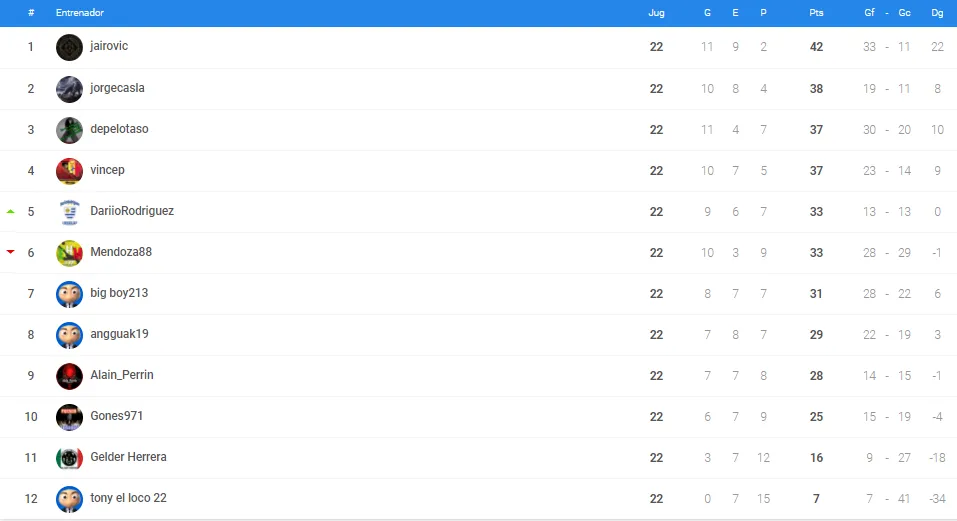The image size is (957, 521).
Task: Open manager DariioRodriguez's profile
Action: 132,211
